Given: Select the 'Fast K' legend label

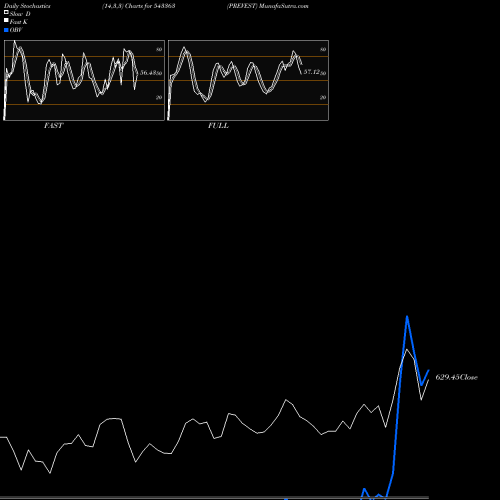Looking at the screenshot, I should tap(19, 22).
